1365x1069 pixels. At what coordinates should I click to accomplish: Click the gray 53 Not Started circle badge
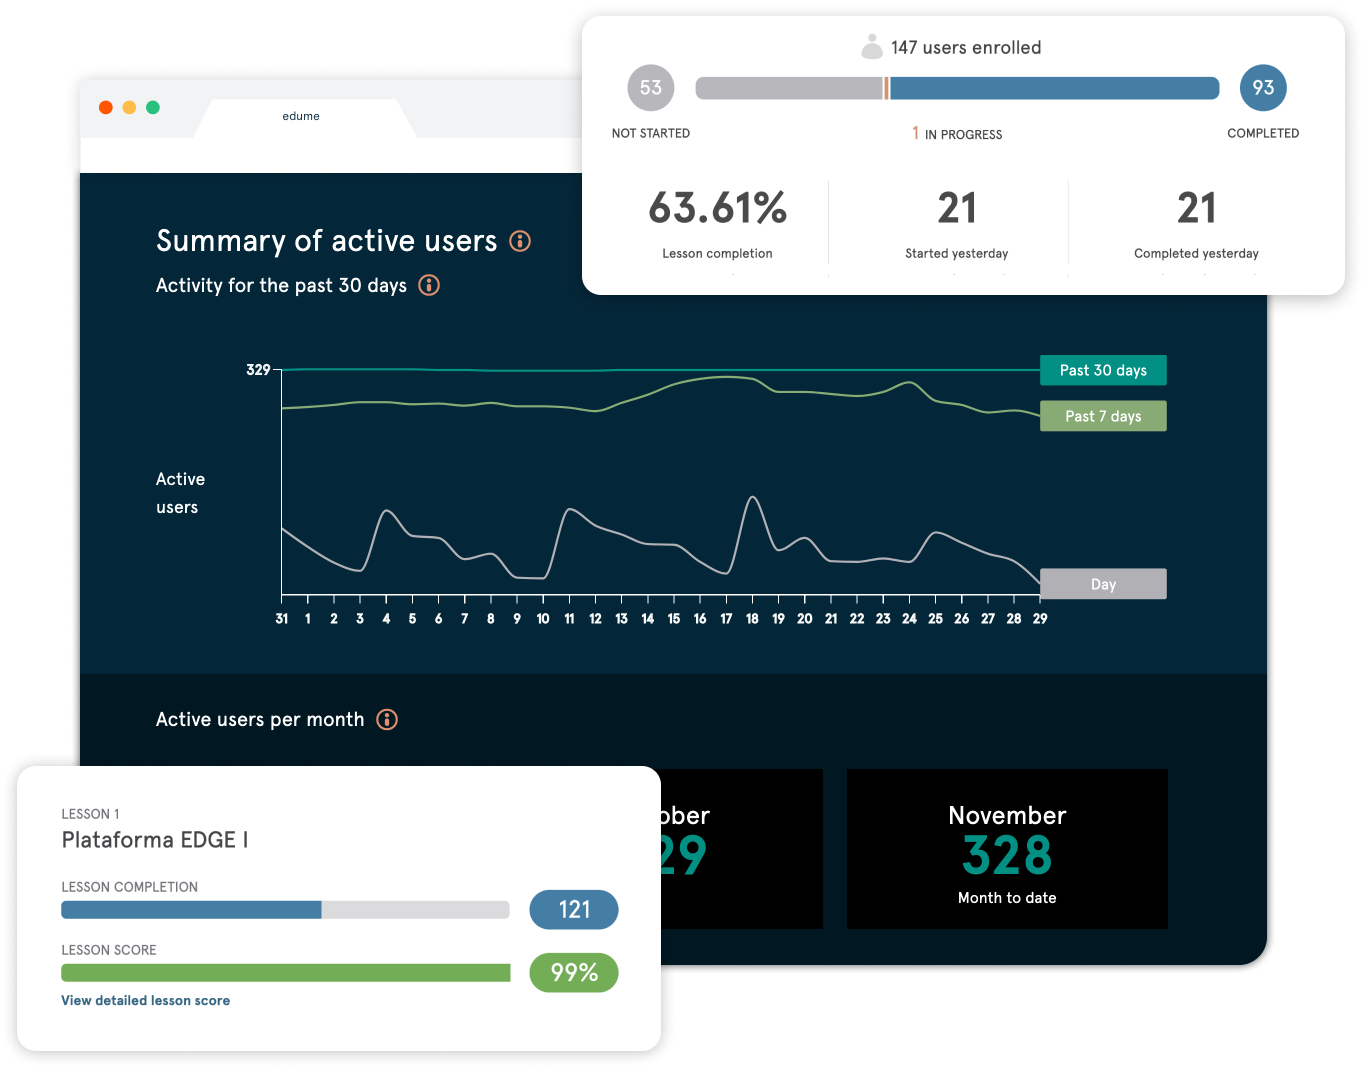650,88
